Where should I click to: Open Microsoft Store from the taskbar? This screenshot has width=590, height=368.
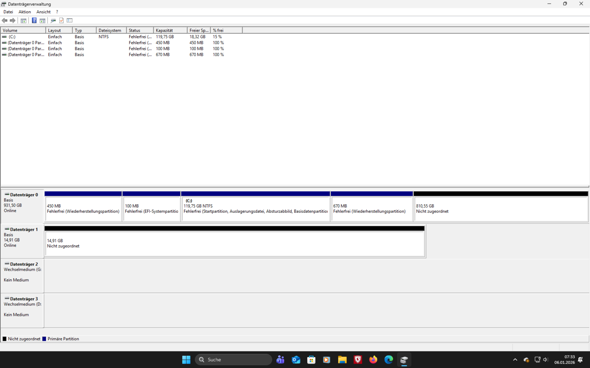(x=311, y=360)
